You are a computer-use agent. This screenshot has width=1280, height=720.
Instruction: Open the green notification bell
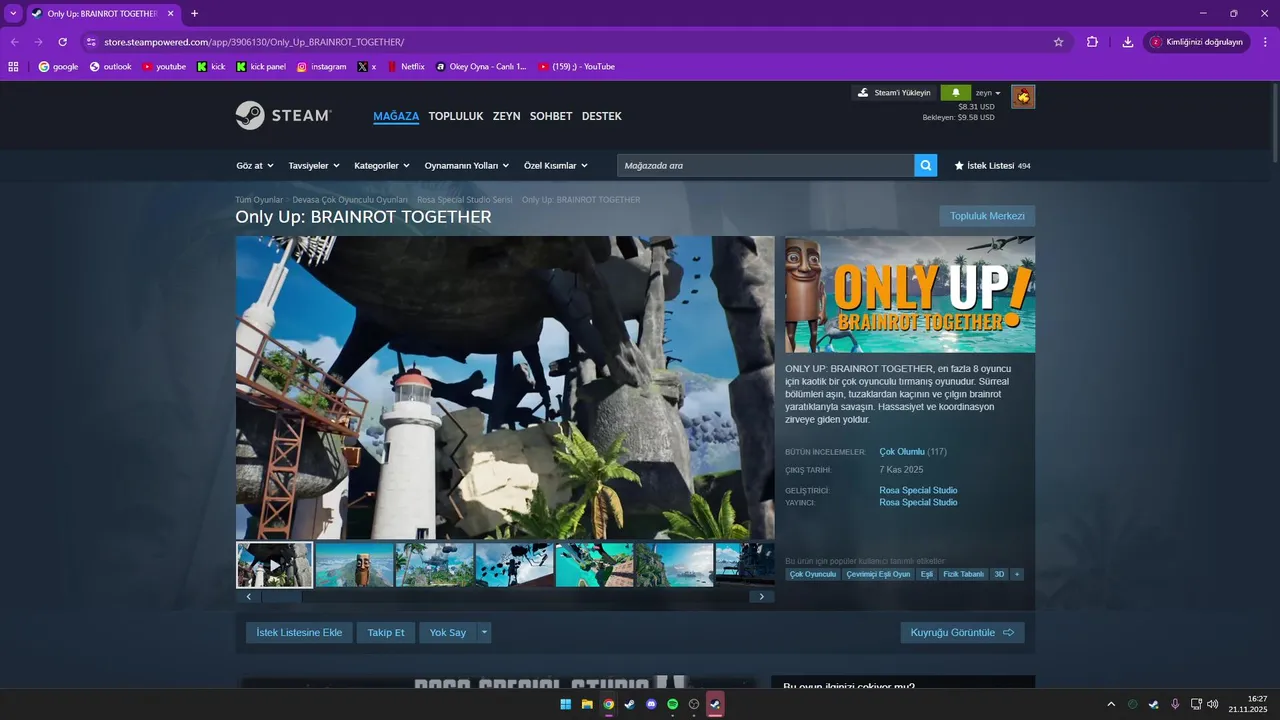click(x=955, y=92)
